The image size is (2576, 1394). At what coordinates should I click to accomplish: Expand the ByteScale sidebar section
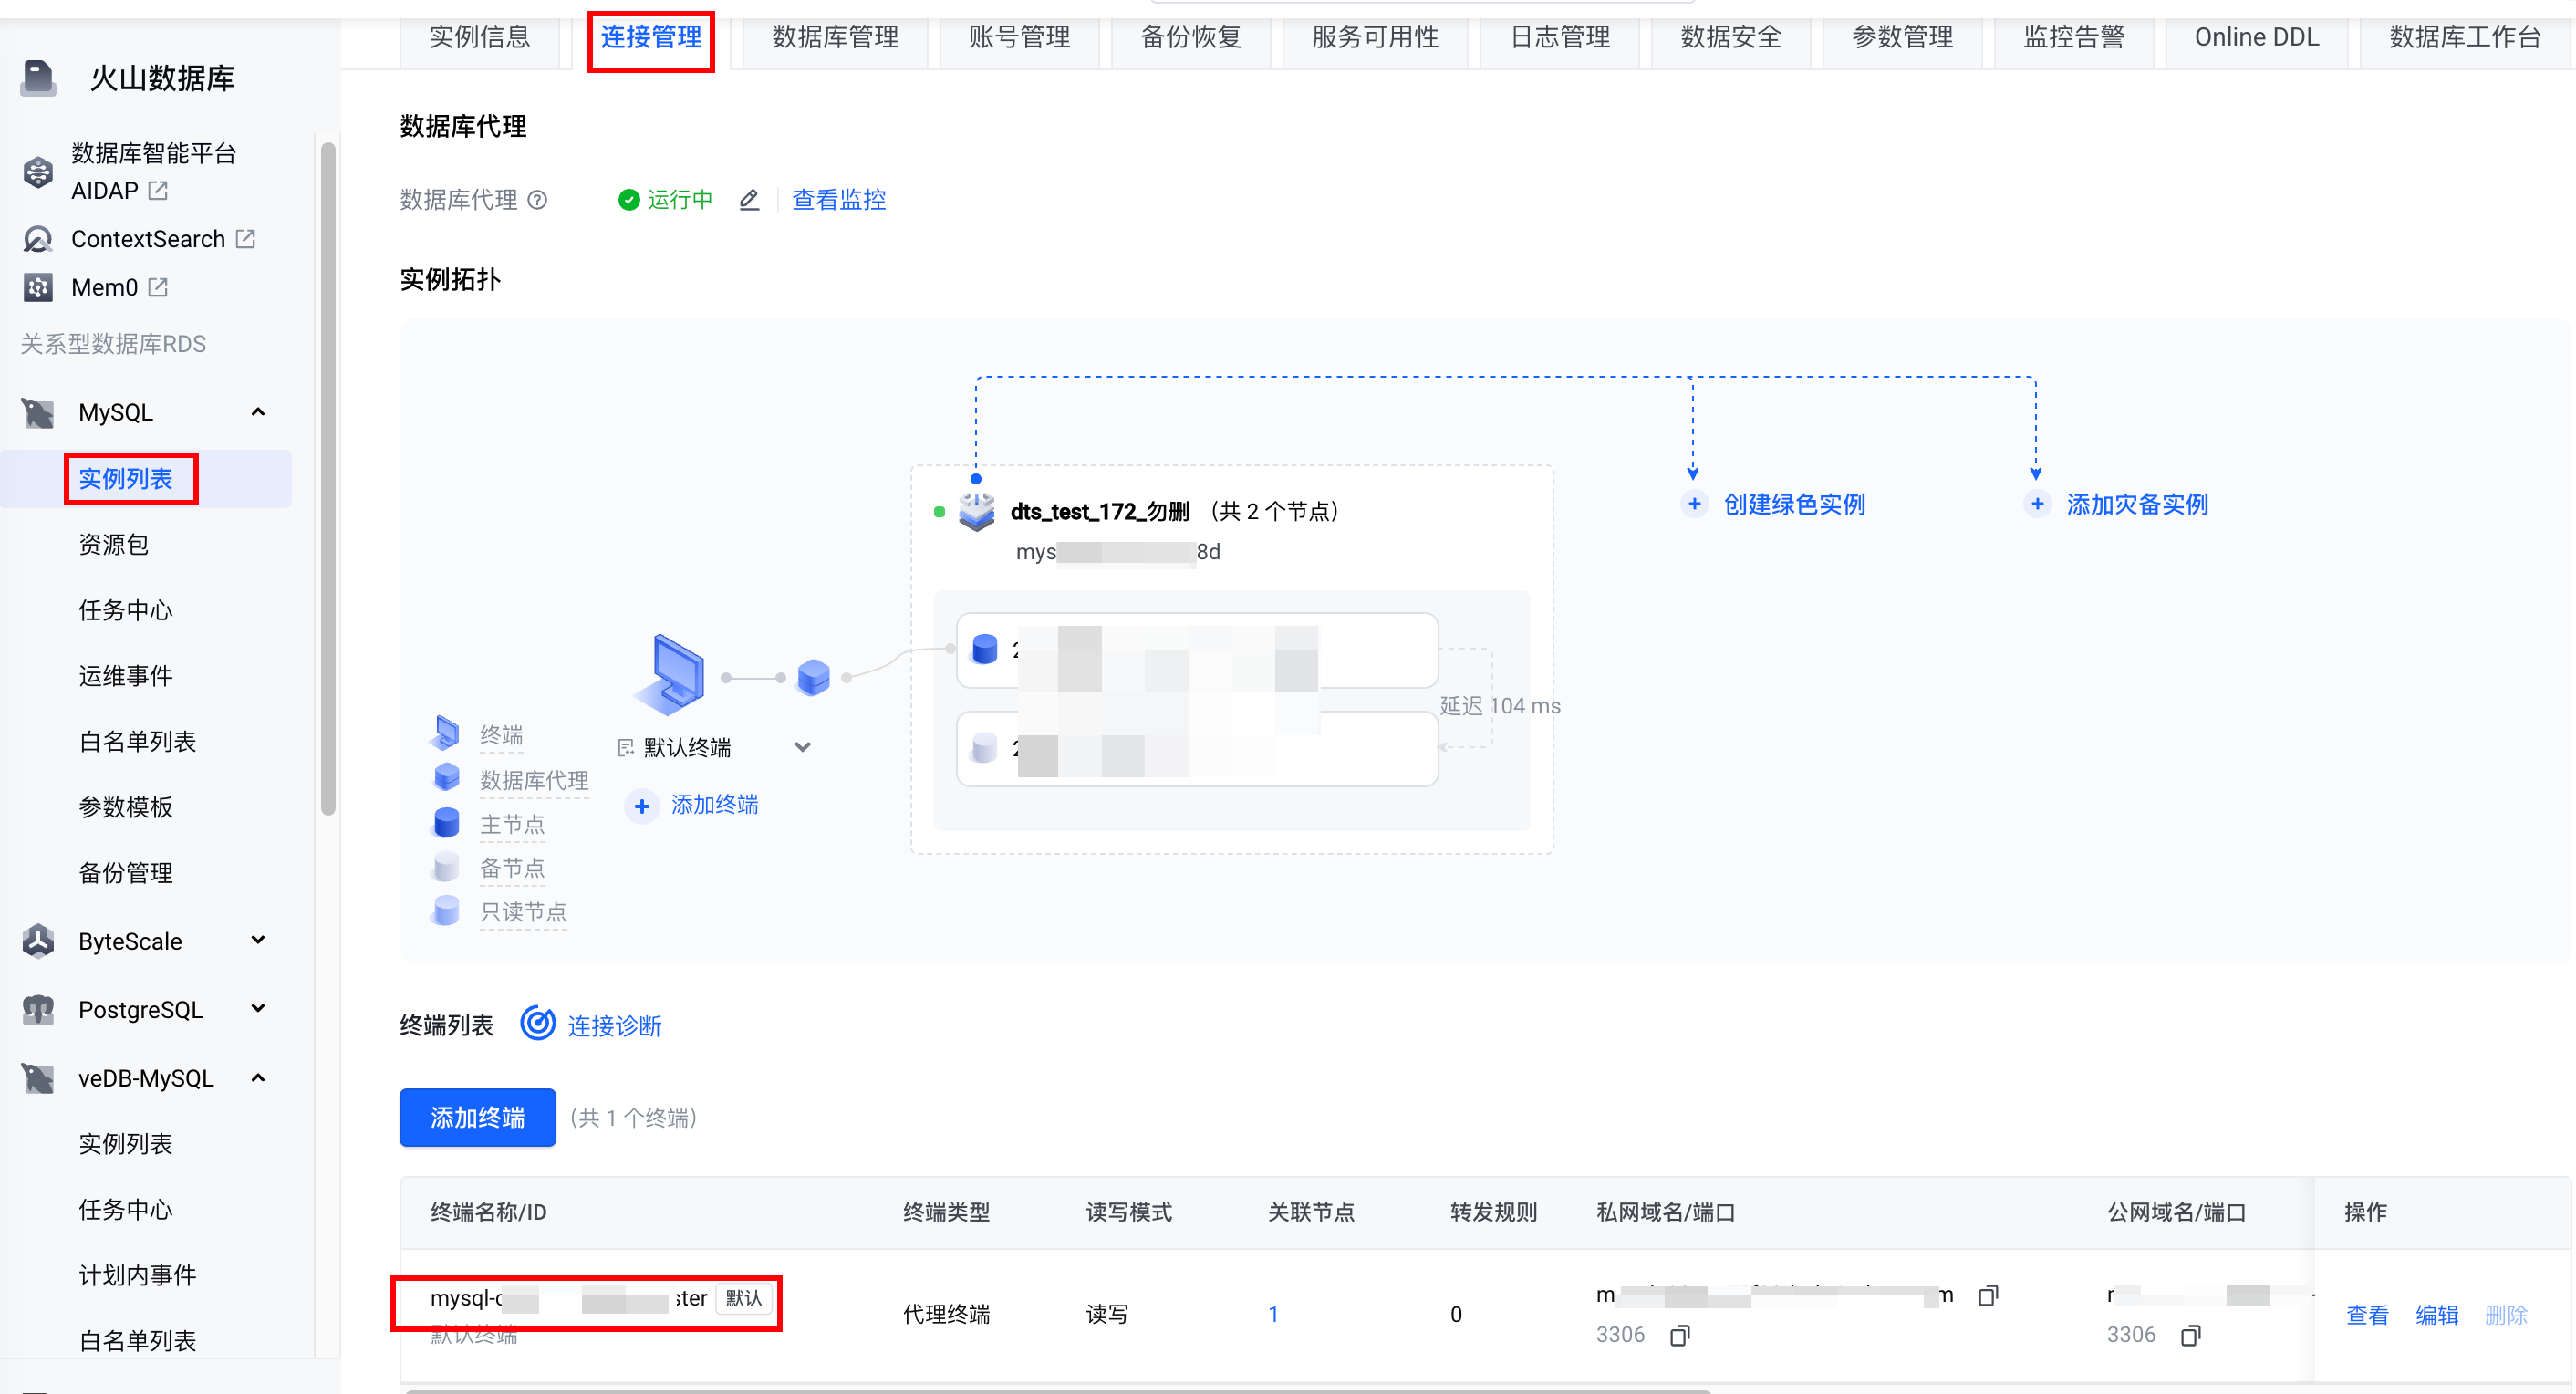tap(258, 940)
